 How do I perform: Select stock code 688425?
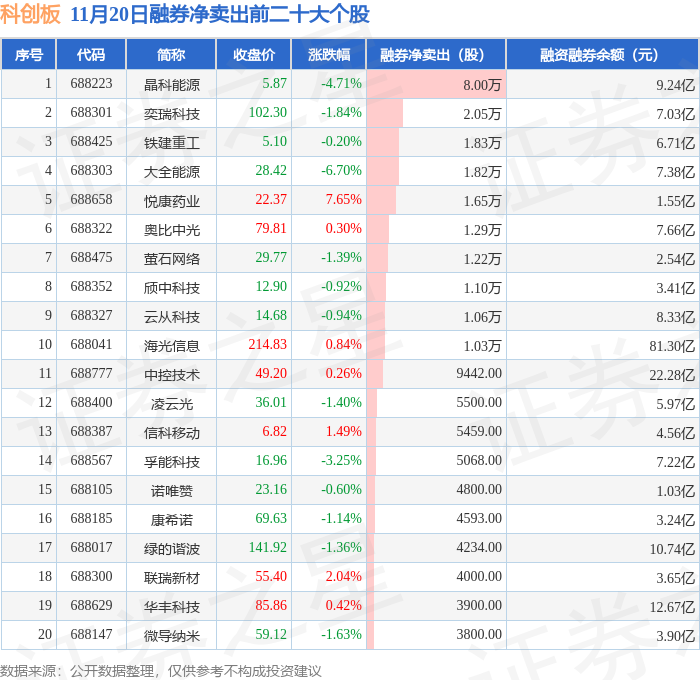tap(91, 142)
